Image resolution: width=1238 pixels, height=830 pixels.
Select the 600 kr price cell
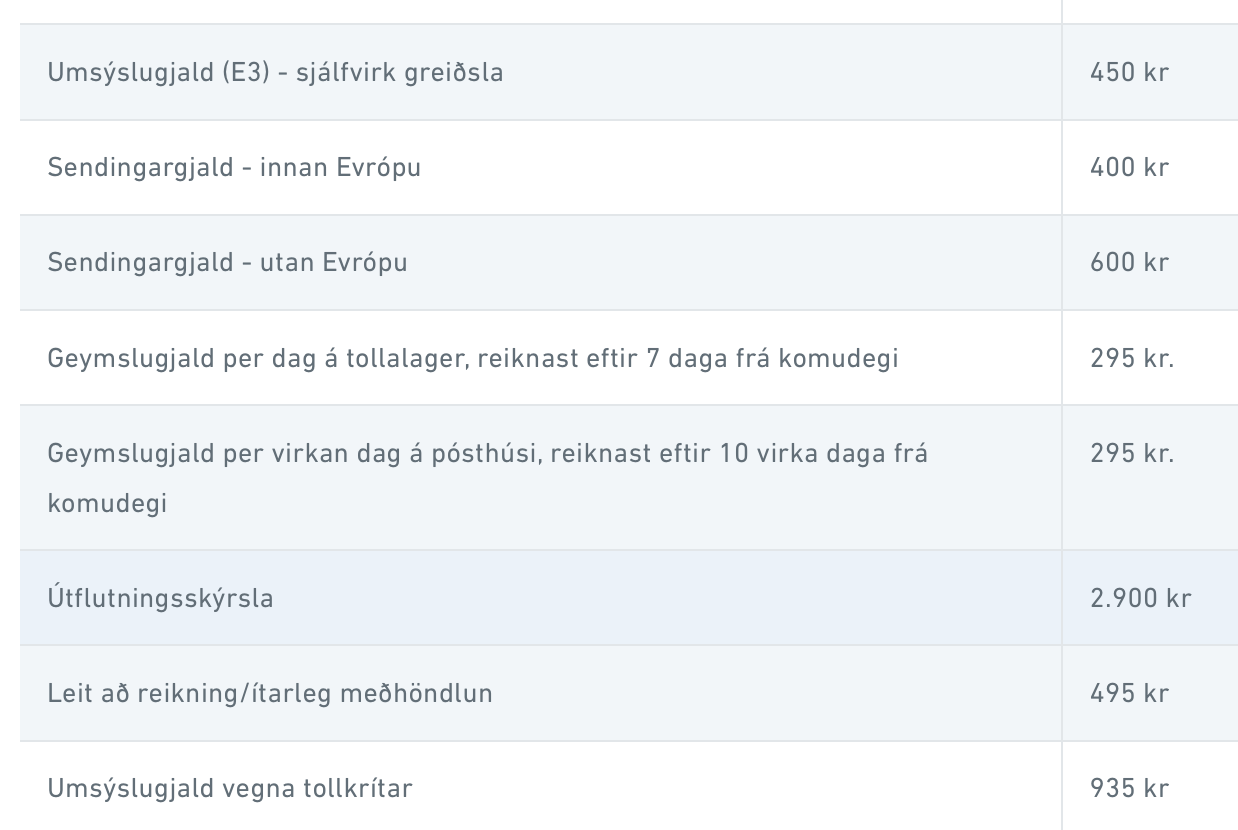click(1129, 262)
